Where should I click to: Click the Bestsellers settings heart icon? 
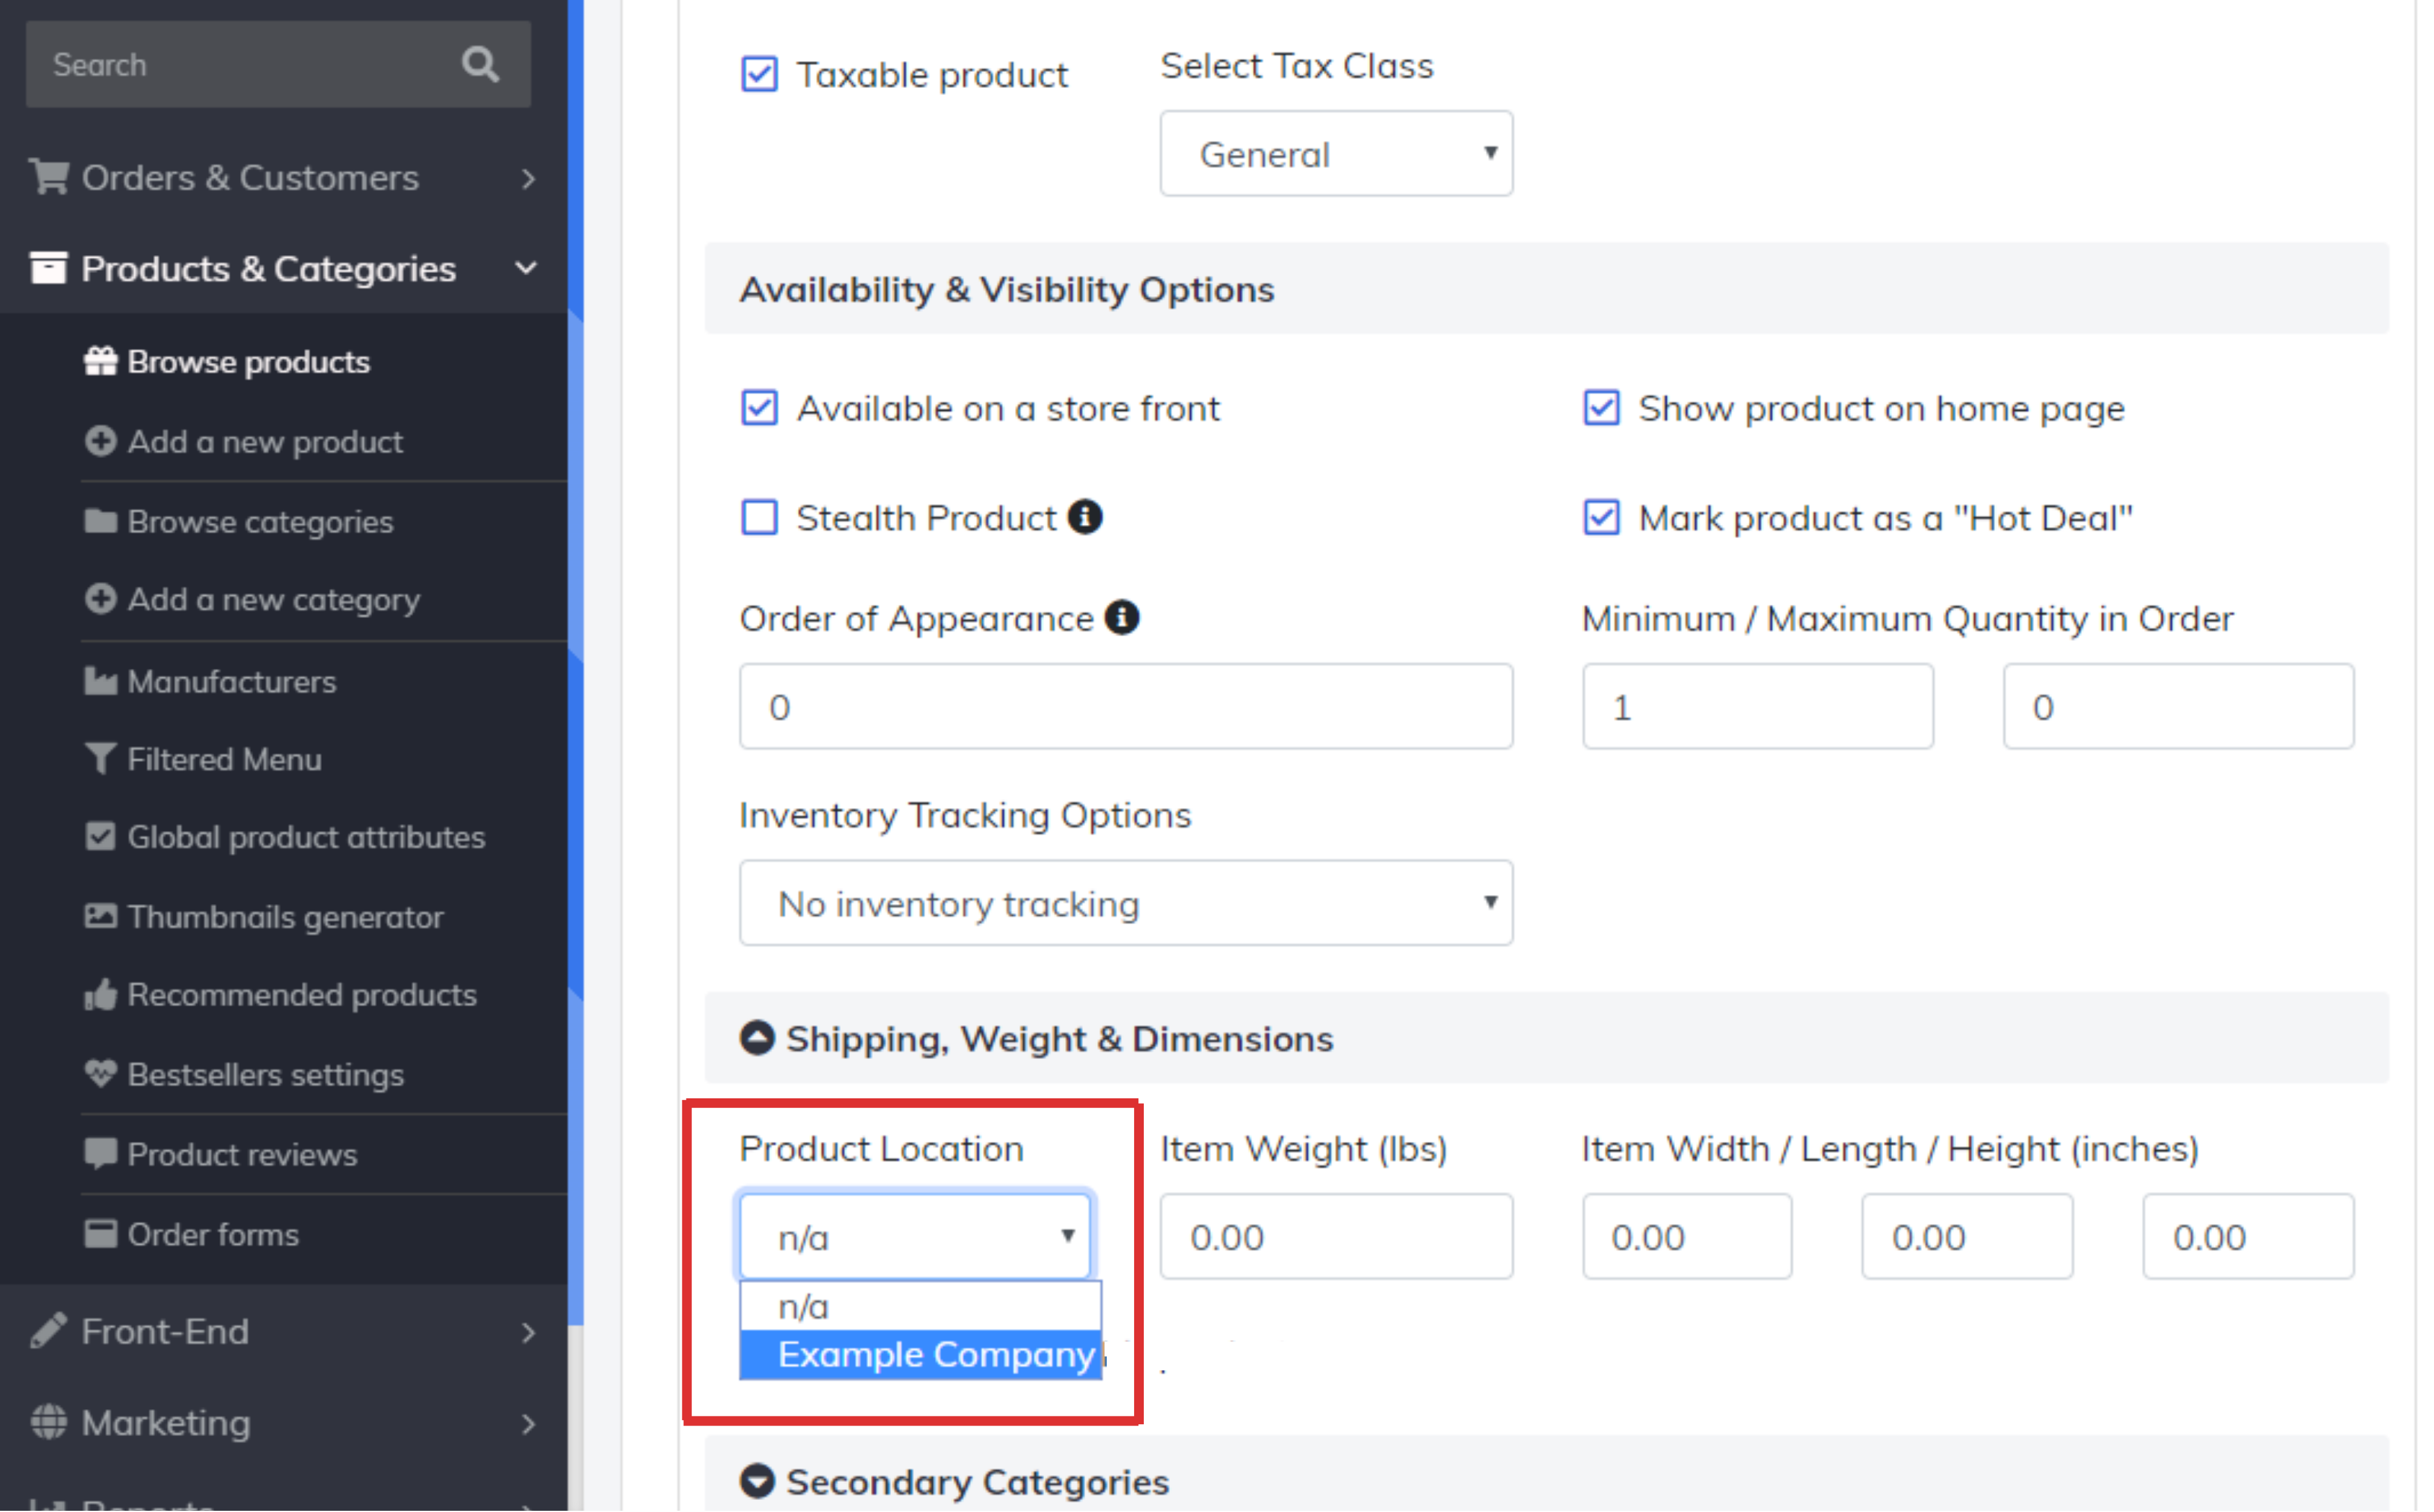[x=100, y=1075]
